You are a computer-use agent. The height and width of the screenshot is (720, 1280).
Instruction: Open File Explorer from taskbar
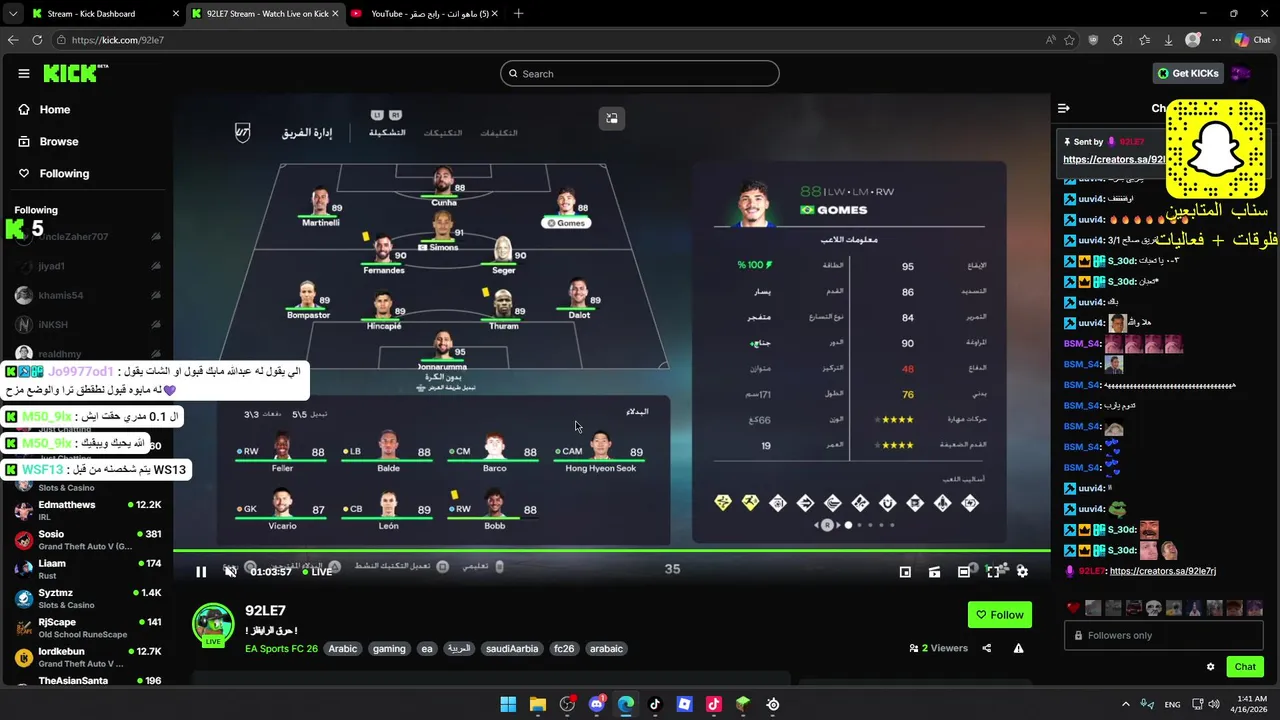(x=537, y=704)
